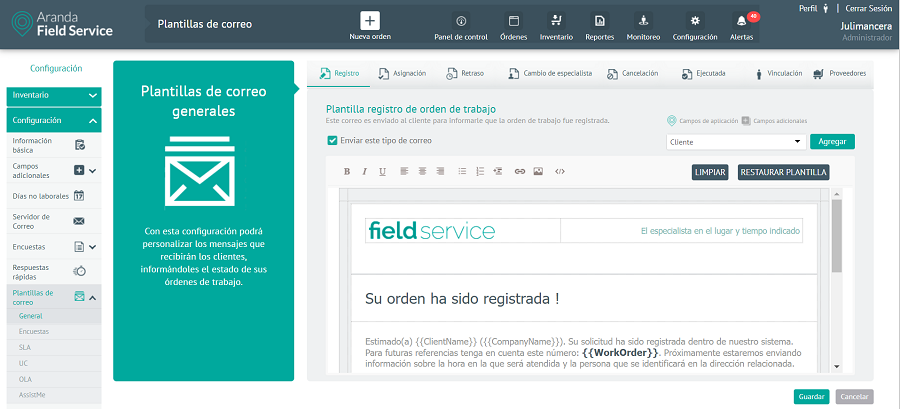Viewport: 900px width, 409px height.
Task: Switch to Cambio de especialista tab
Action: 550,73
